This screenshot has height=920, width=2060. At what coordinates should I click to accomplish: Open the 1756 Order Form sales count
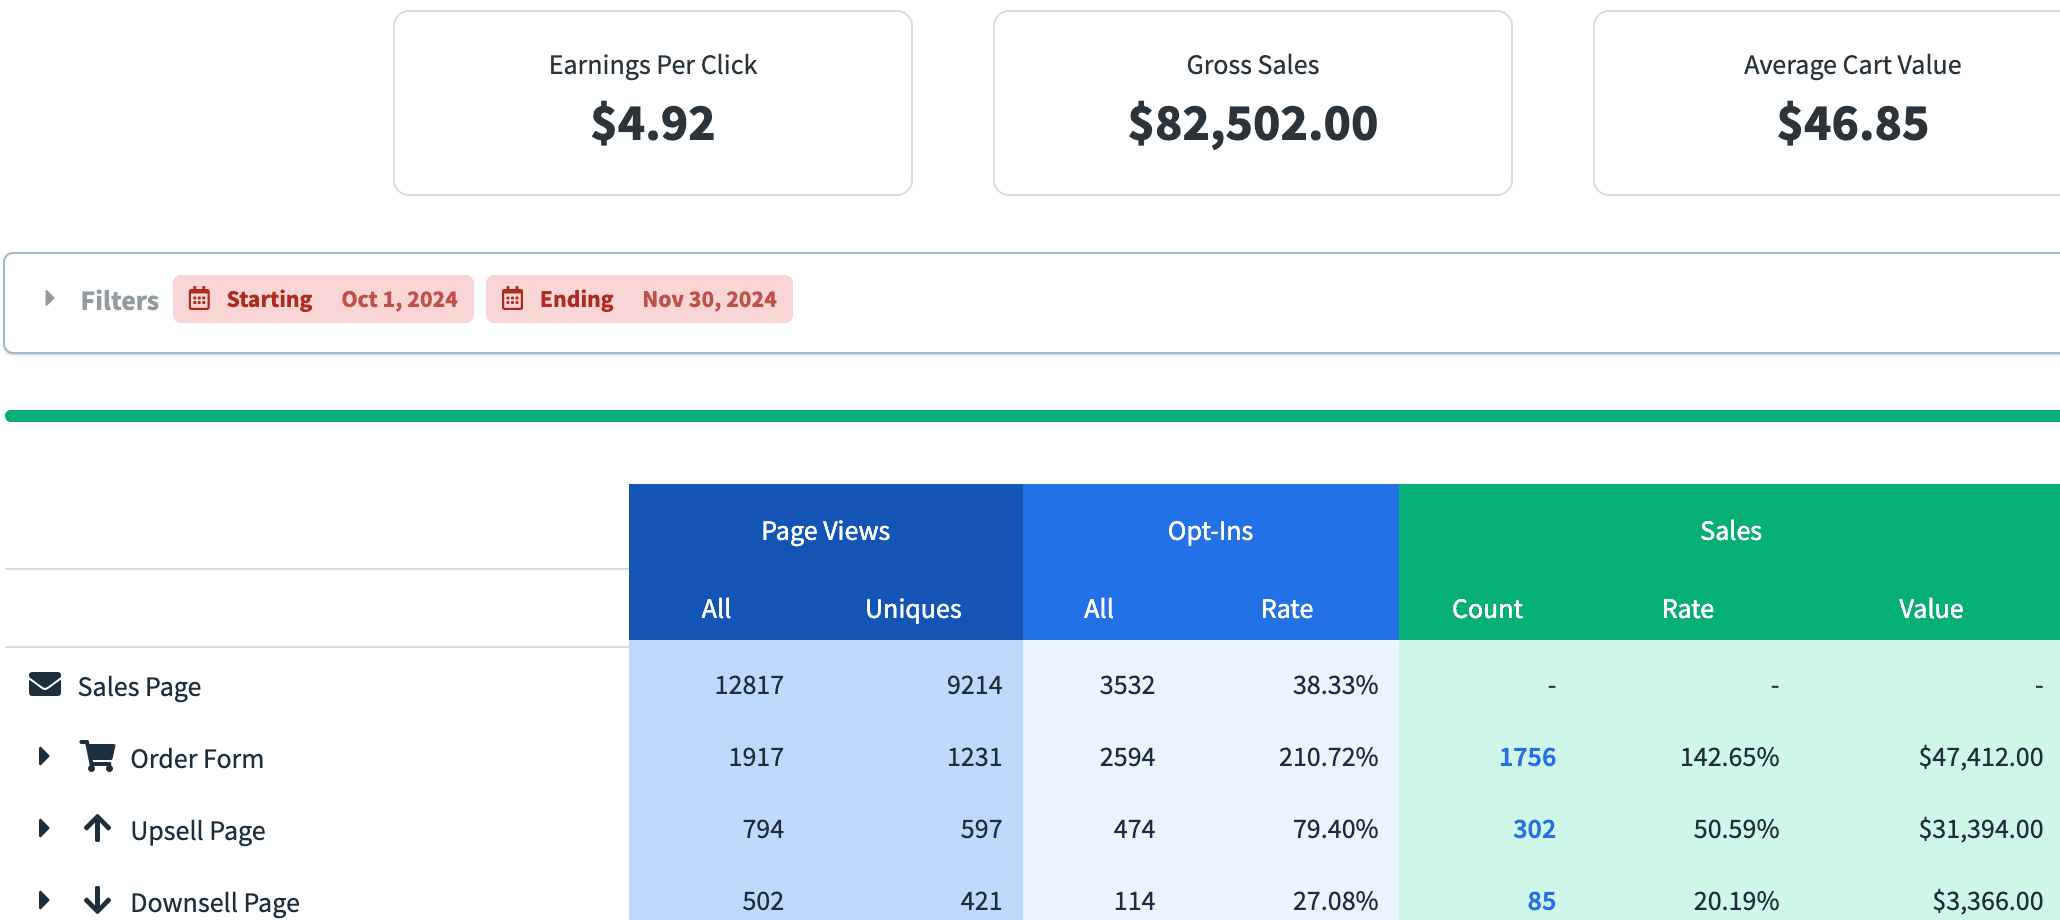tap(1527, 757)
